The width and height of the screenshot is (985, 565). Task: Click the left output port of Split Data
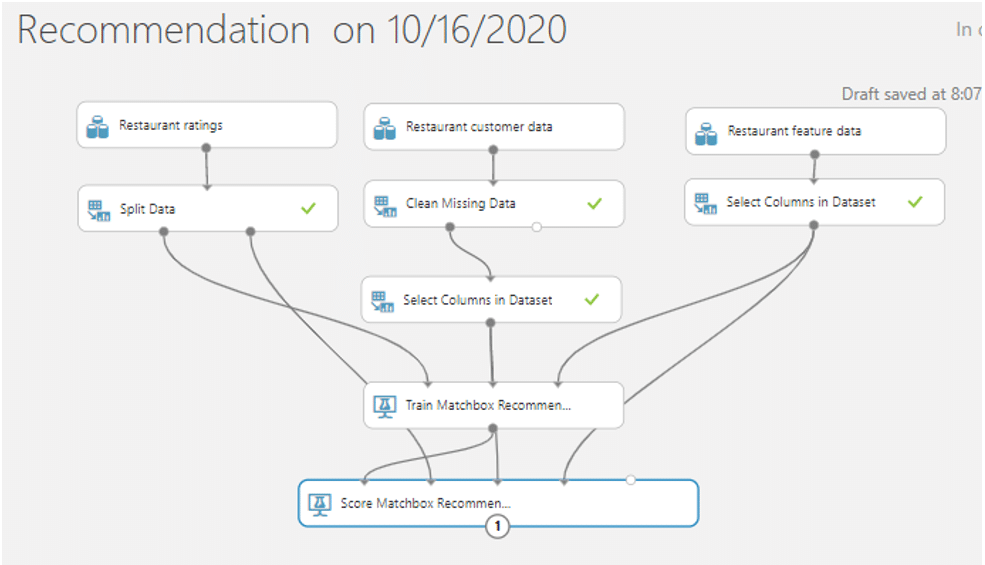pyautogui.click(x=163, y=232)
